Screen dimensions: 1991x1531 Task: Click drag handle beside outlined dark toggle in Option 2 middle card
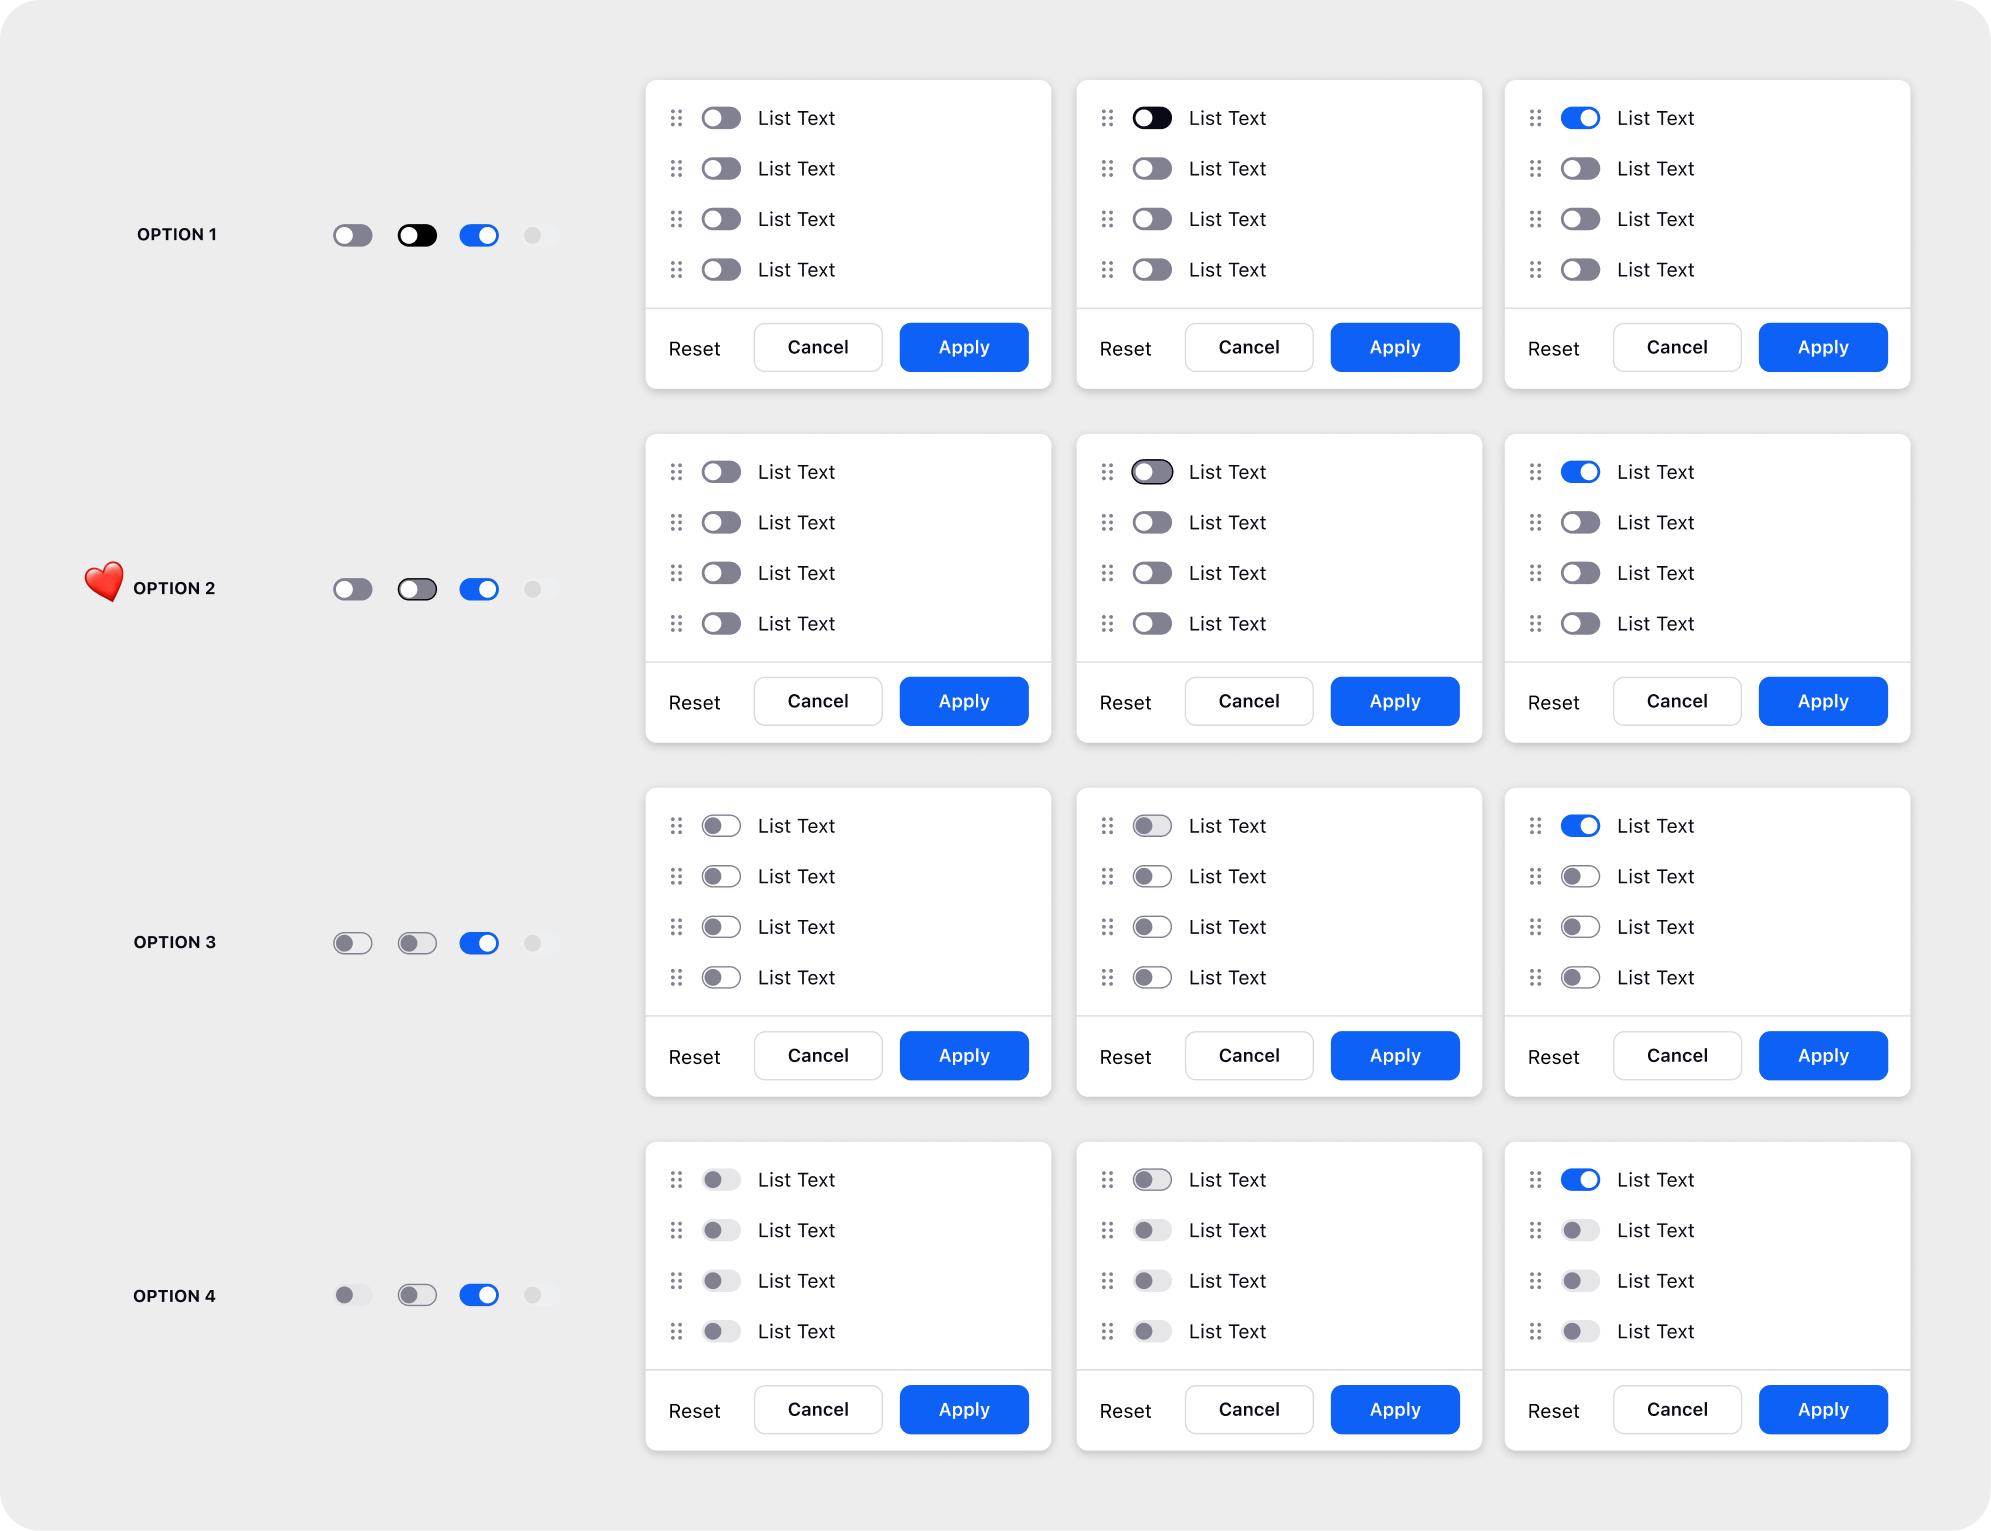(x=1107, y=472)
